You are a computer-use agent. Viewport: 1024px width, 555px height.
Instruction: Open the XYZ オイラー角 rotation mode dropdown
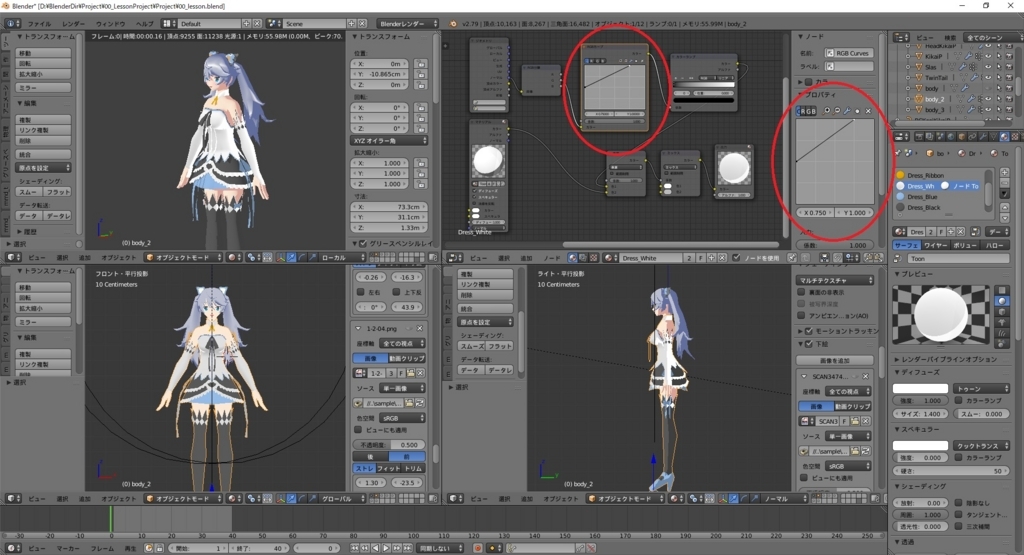pyautogui.click(x=389, y=140)
